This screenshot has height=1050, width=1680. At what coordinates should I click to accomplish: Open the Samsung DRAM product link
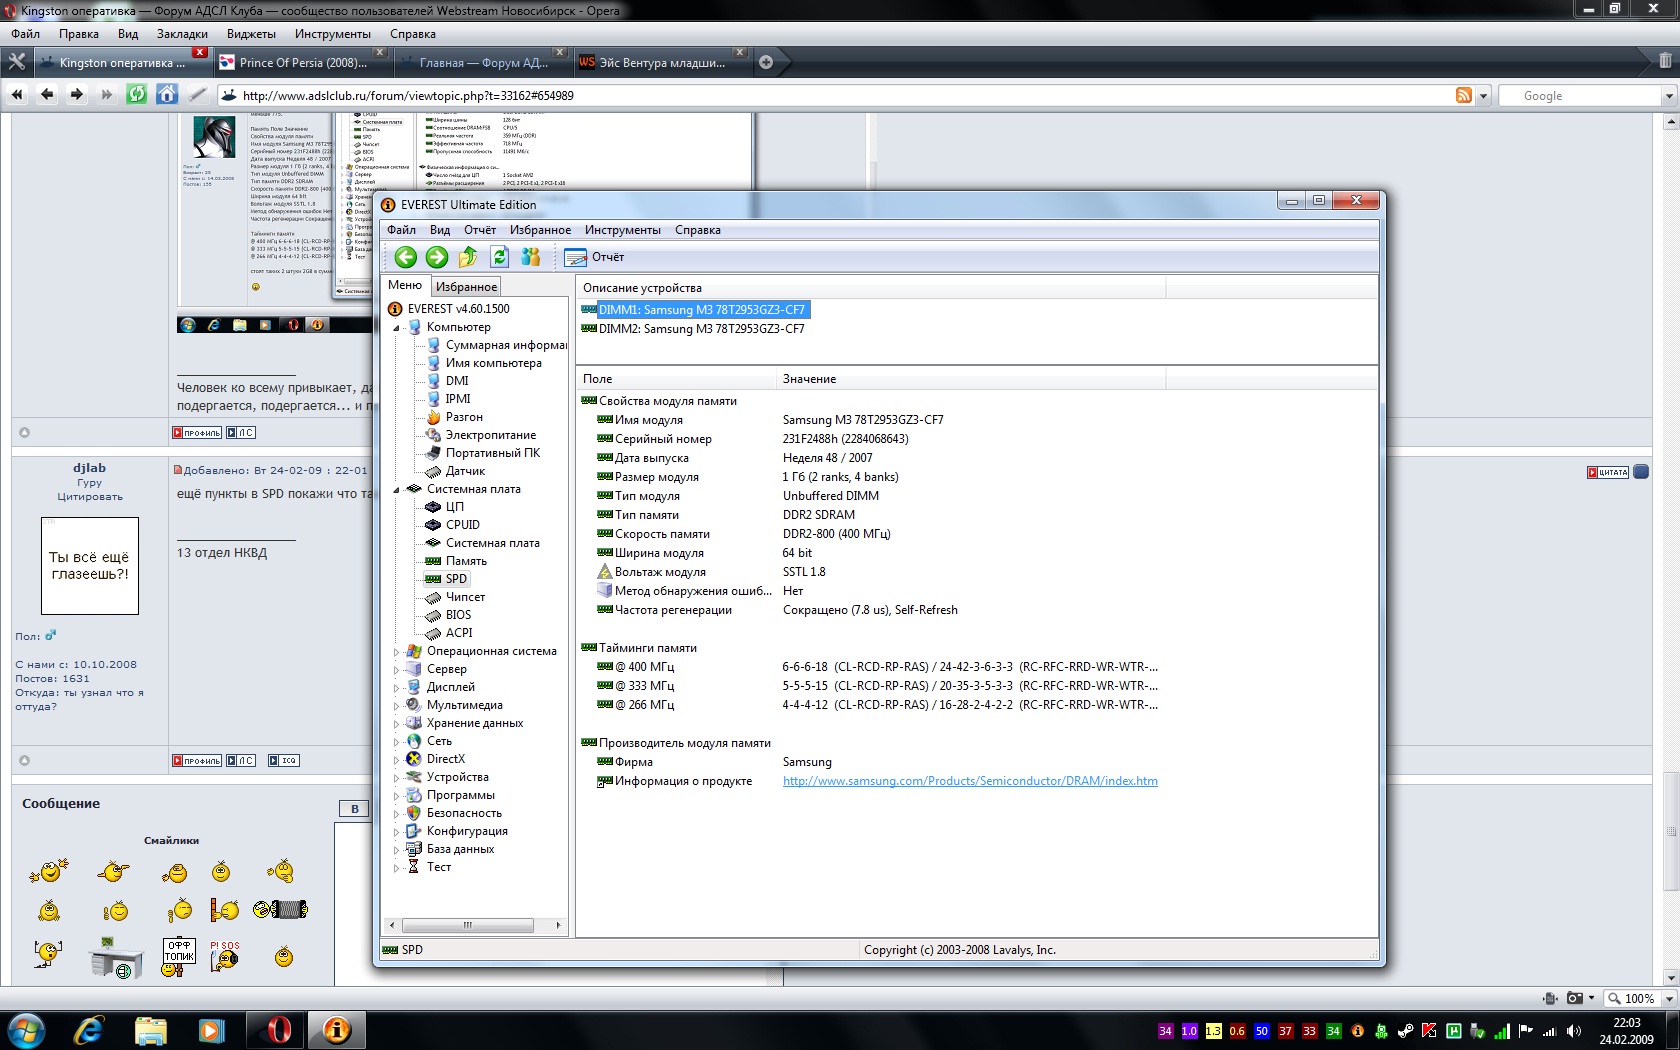(970, 781)
